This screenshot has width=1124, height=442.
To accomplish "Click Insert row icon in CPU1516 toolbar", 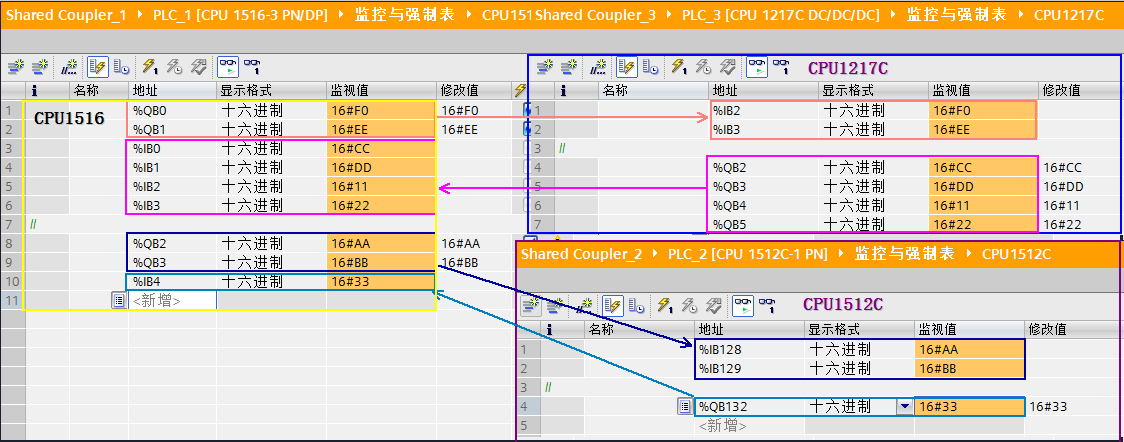I will click(16, 67).
